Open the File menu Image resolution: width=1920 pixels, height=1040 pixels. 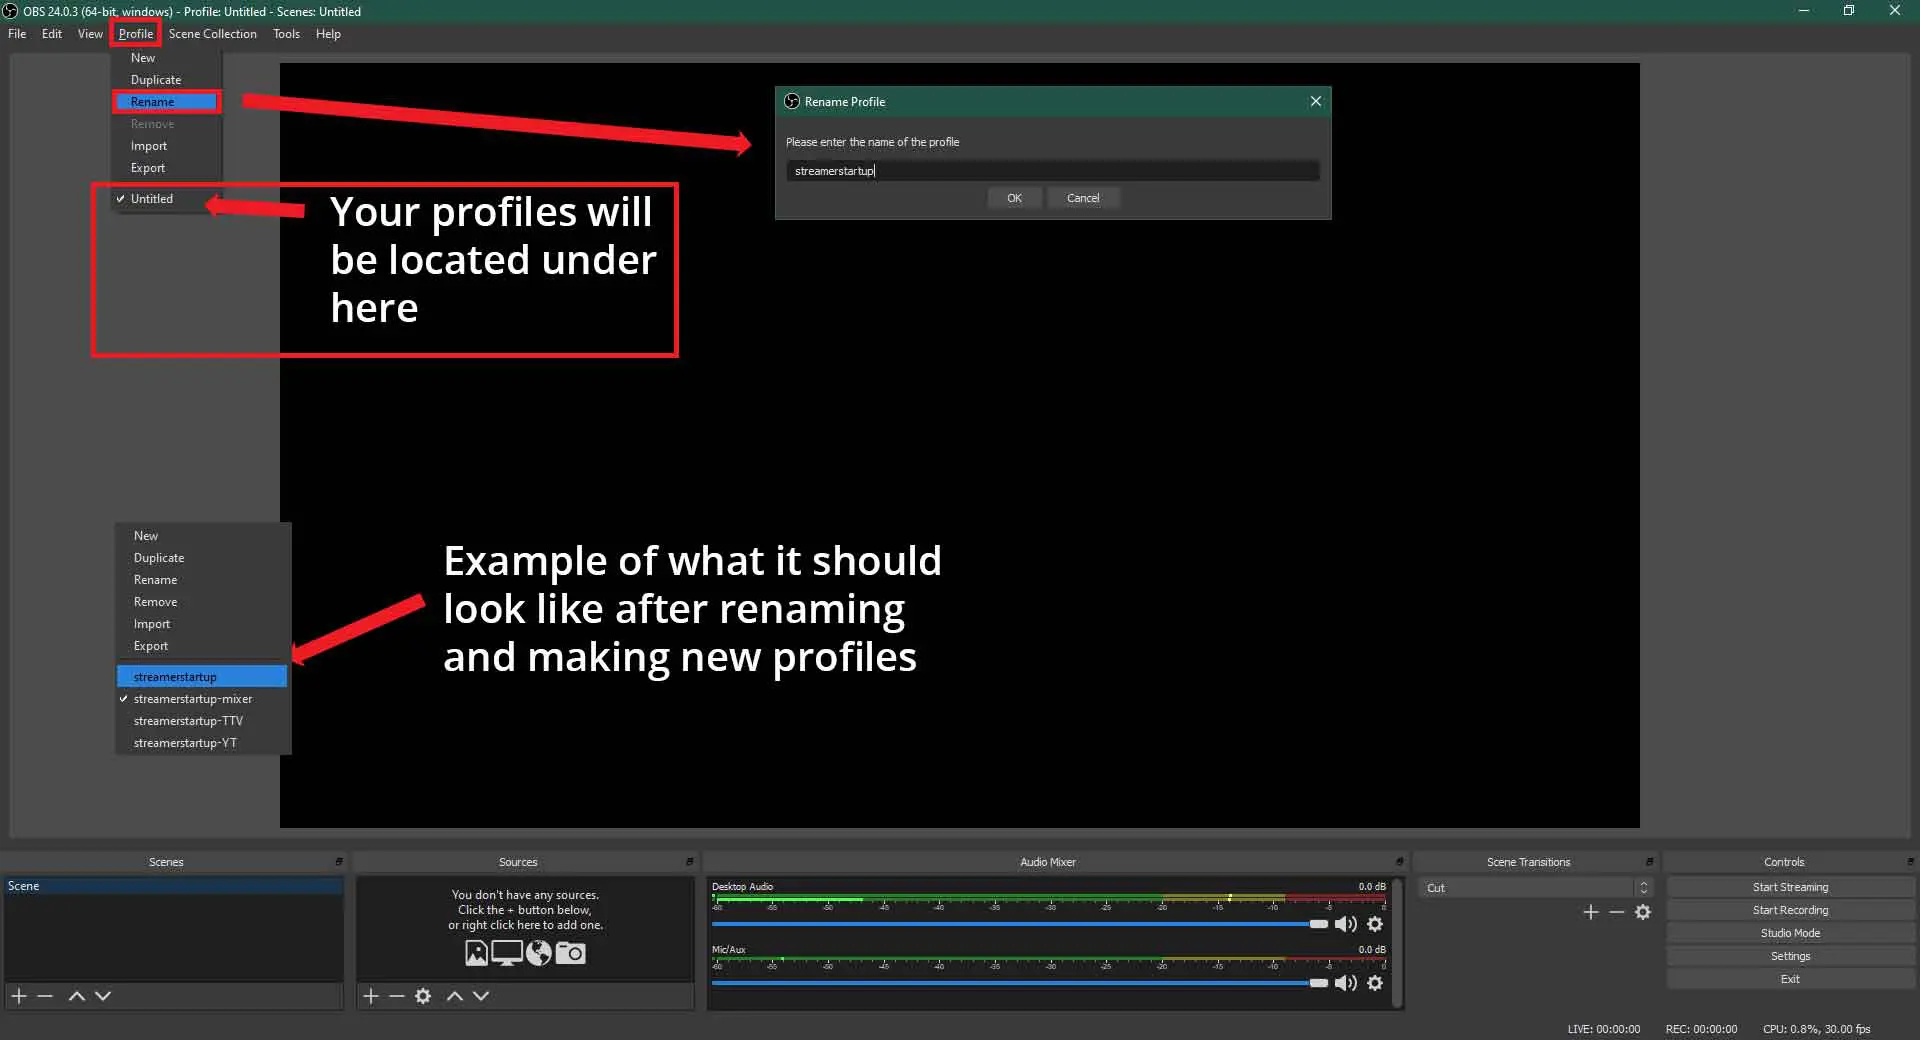click(x=17, y=34)
